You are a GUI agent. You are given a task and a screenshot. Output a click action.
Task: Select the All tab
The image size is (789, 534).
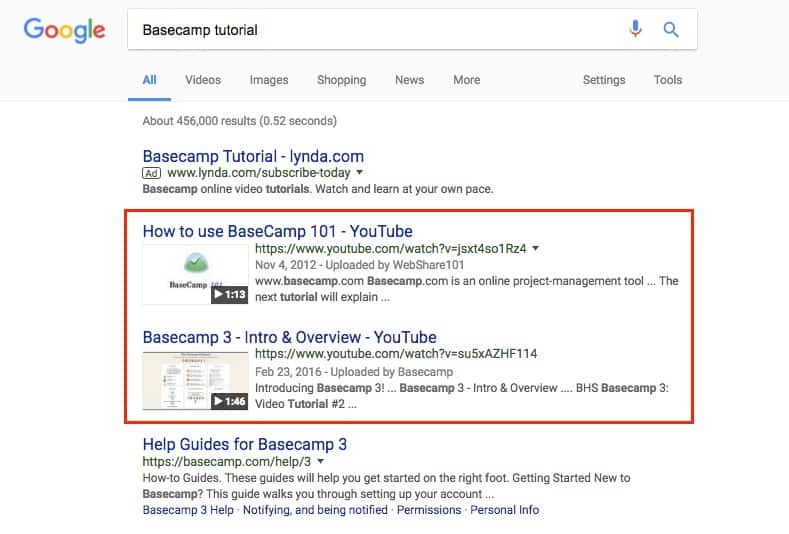(x=149, y=80)
